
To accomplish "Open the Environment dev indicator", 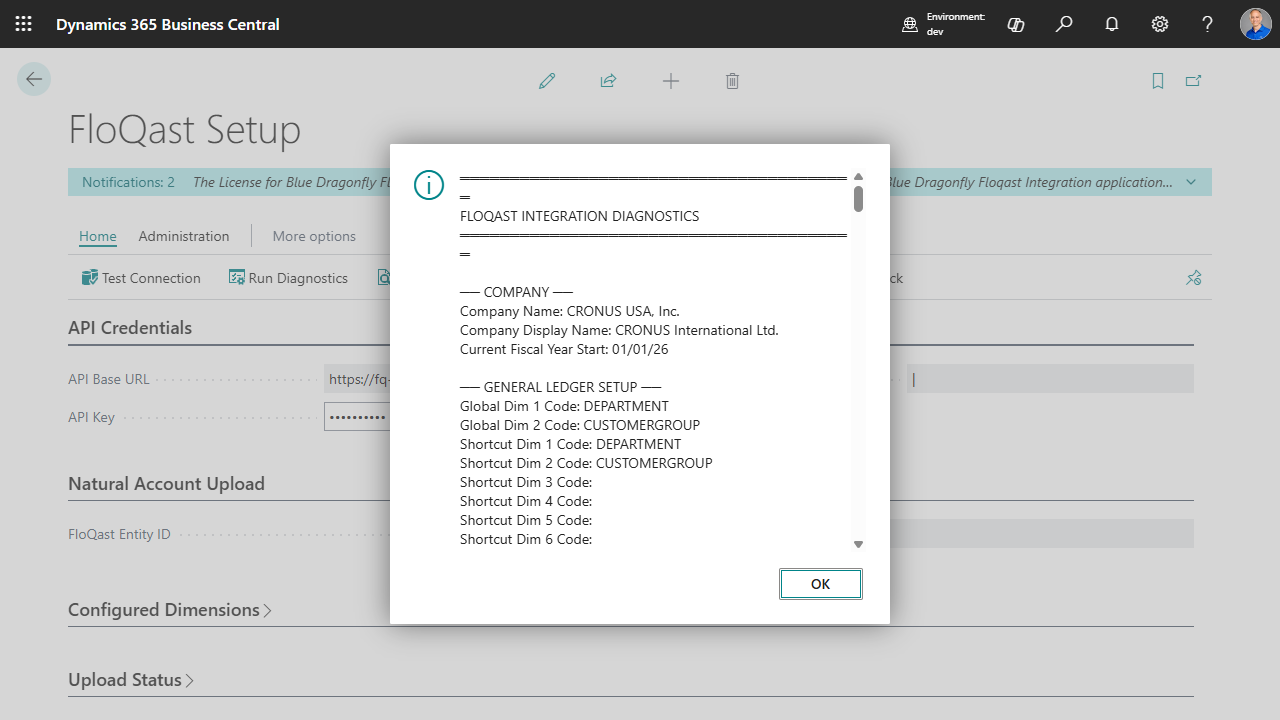I will tap(943, 24).
